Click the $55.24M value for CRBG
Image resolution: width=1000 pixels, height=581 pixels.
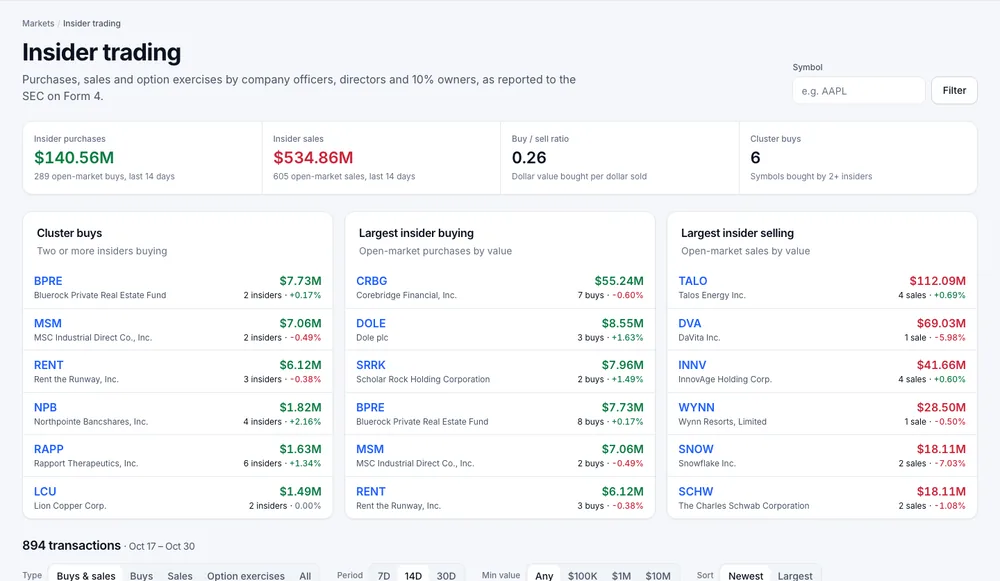tap(619, 281)
